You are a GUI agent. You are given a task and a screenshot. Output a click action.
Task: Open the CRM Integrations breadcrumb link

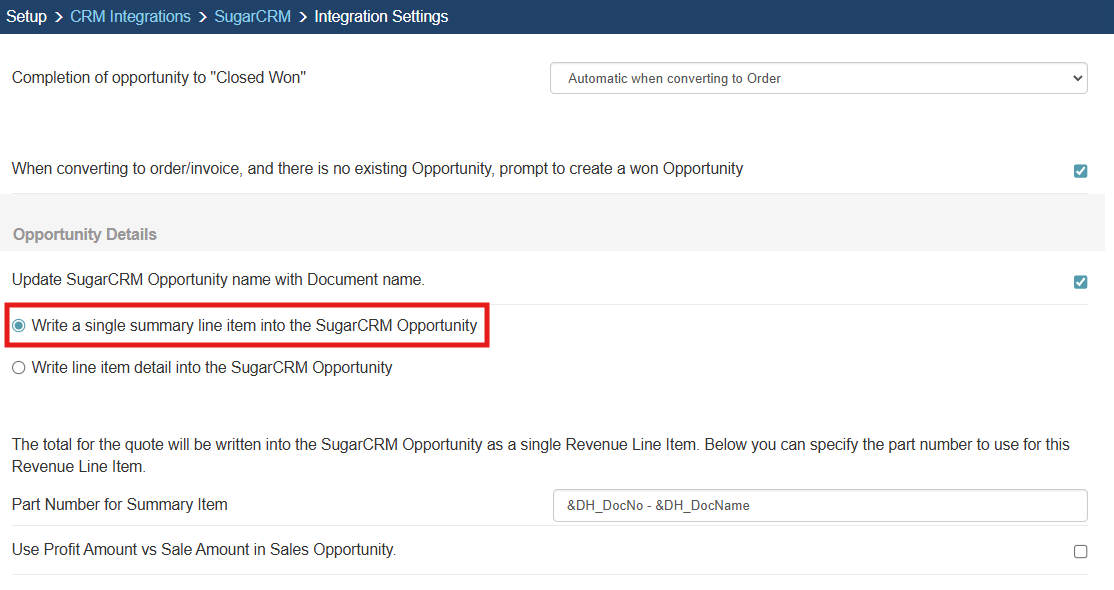coord(130,16)
